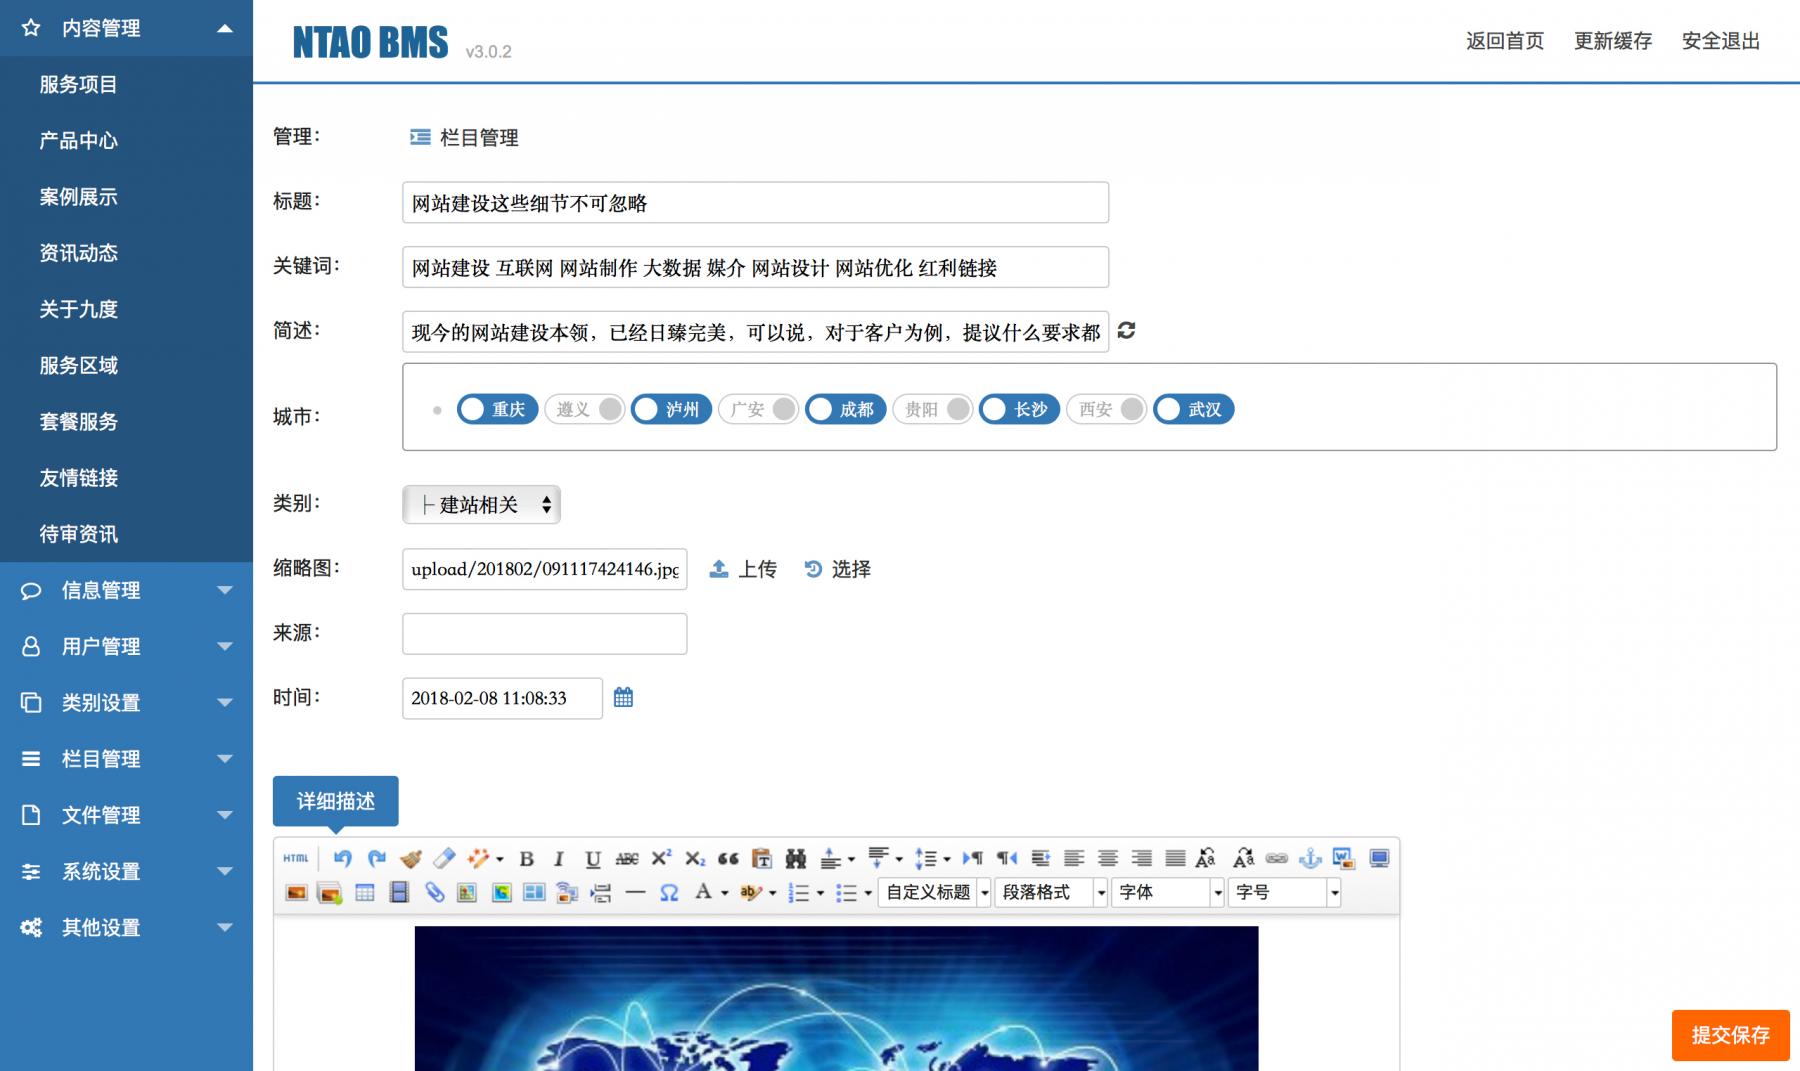Open the 类别 category dropdown
The image size is (1800, 1071).
[x=481, y=505]
